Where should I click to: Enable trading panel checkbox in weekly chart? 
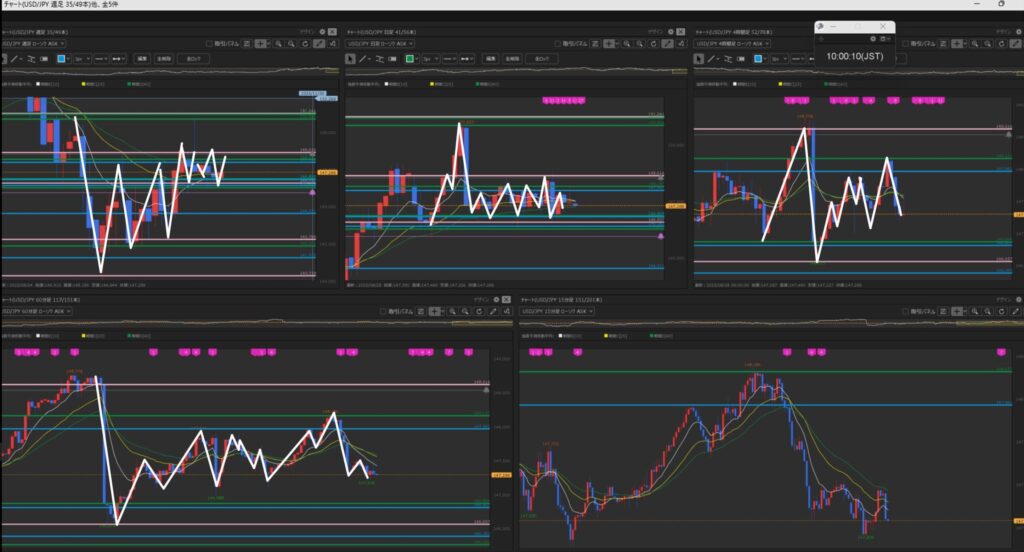(x=209, y=44)
